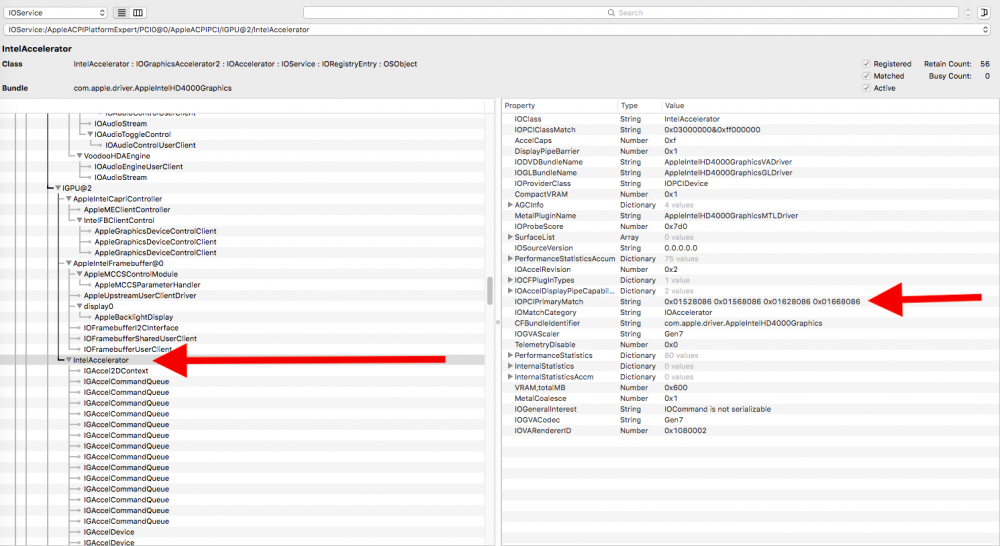Collapse the AppleIntelCapriController node

(x=69, y=199)
